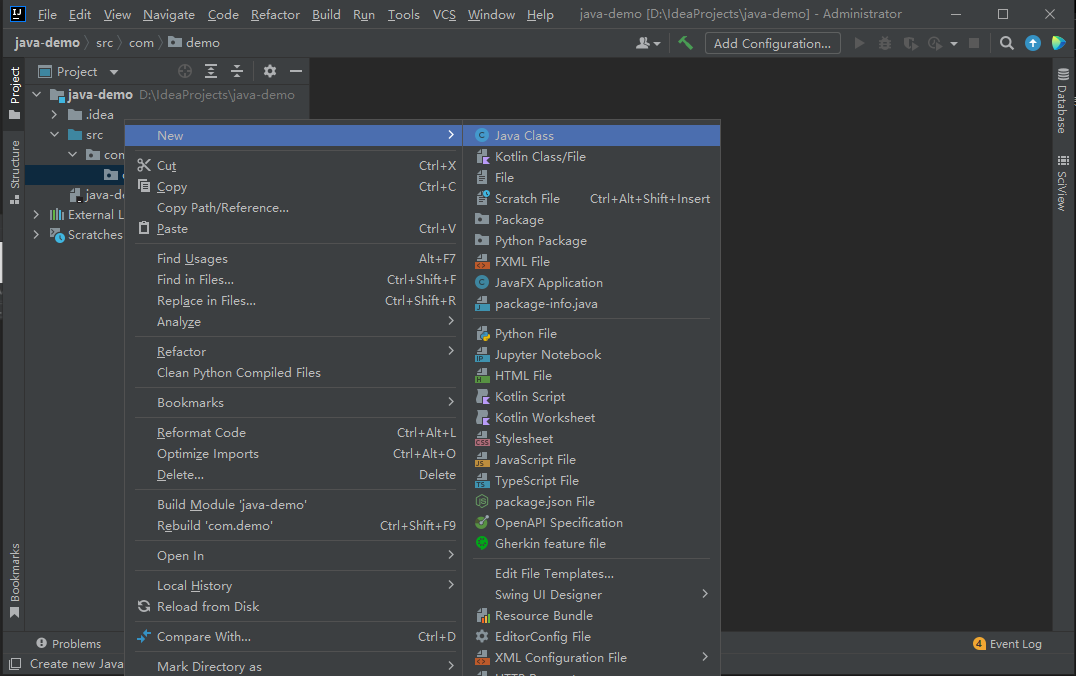
Task: Click Copy in the context menu
Action: point(296,187)
